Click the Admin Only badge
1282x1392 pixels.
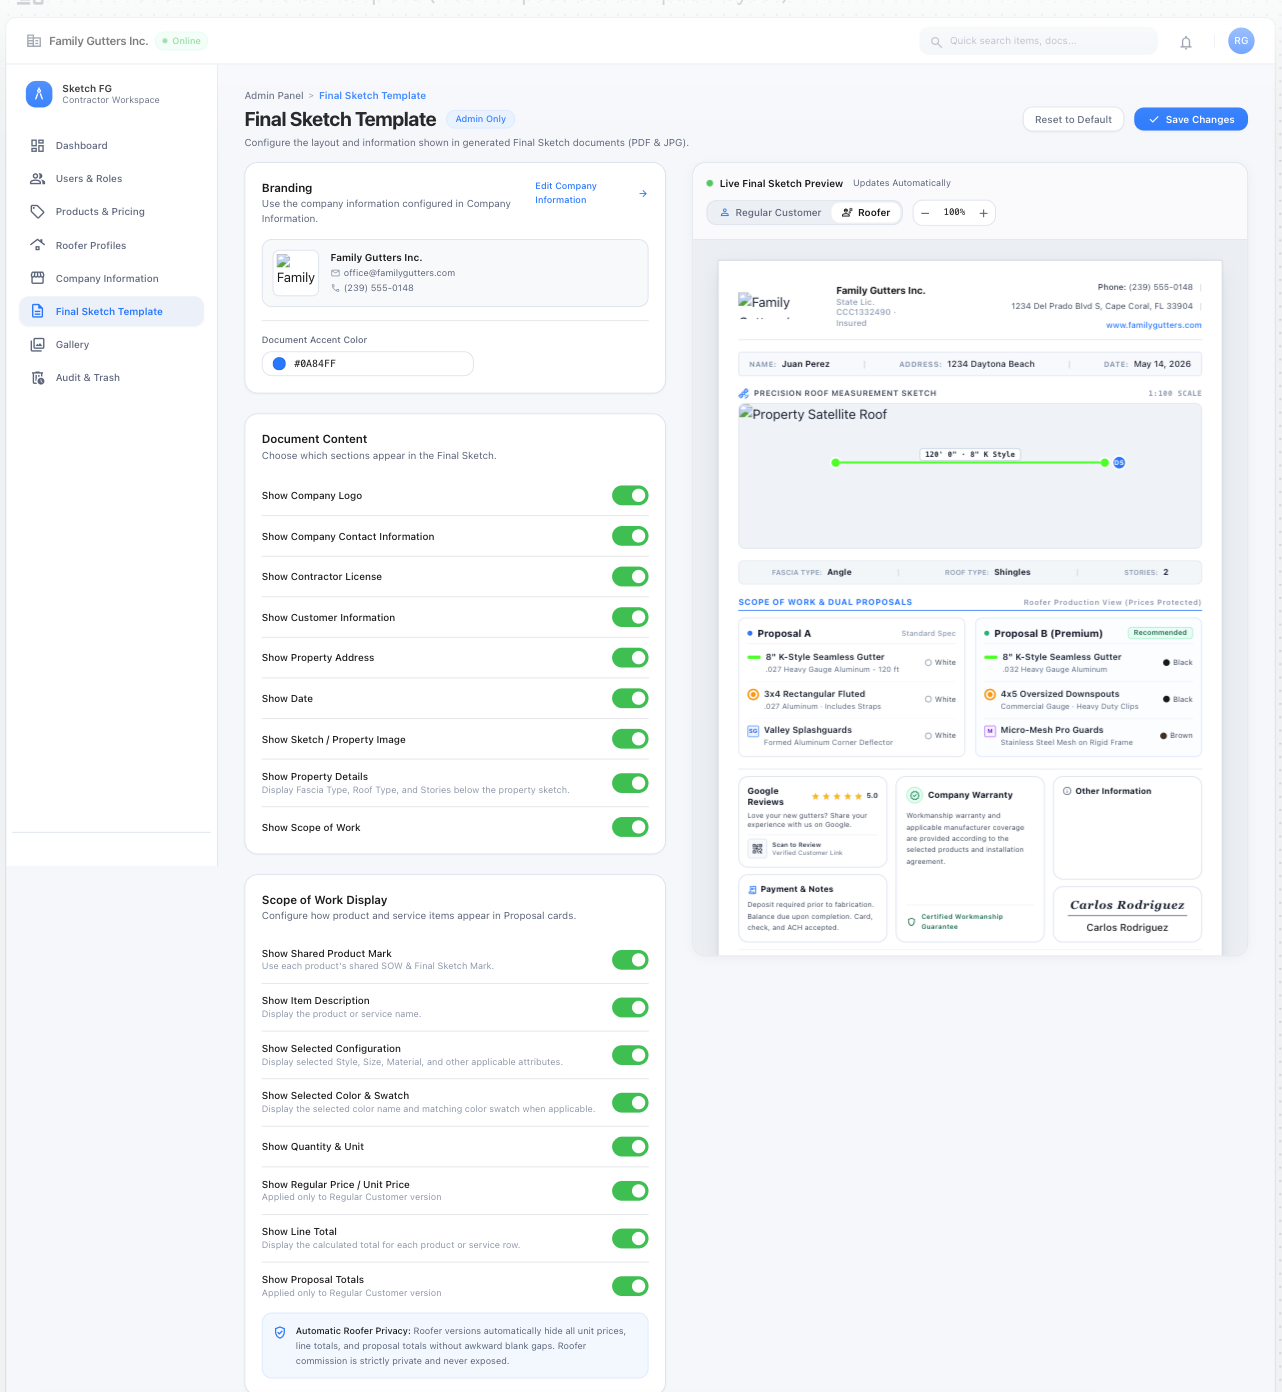tap(481, 119)
